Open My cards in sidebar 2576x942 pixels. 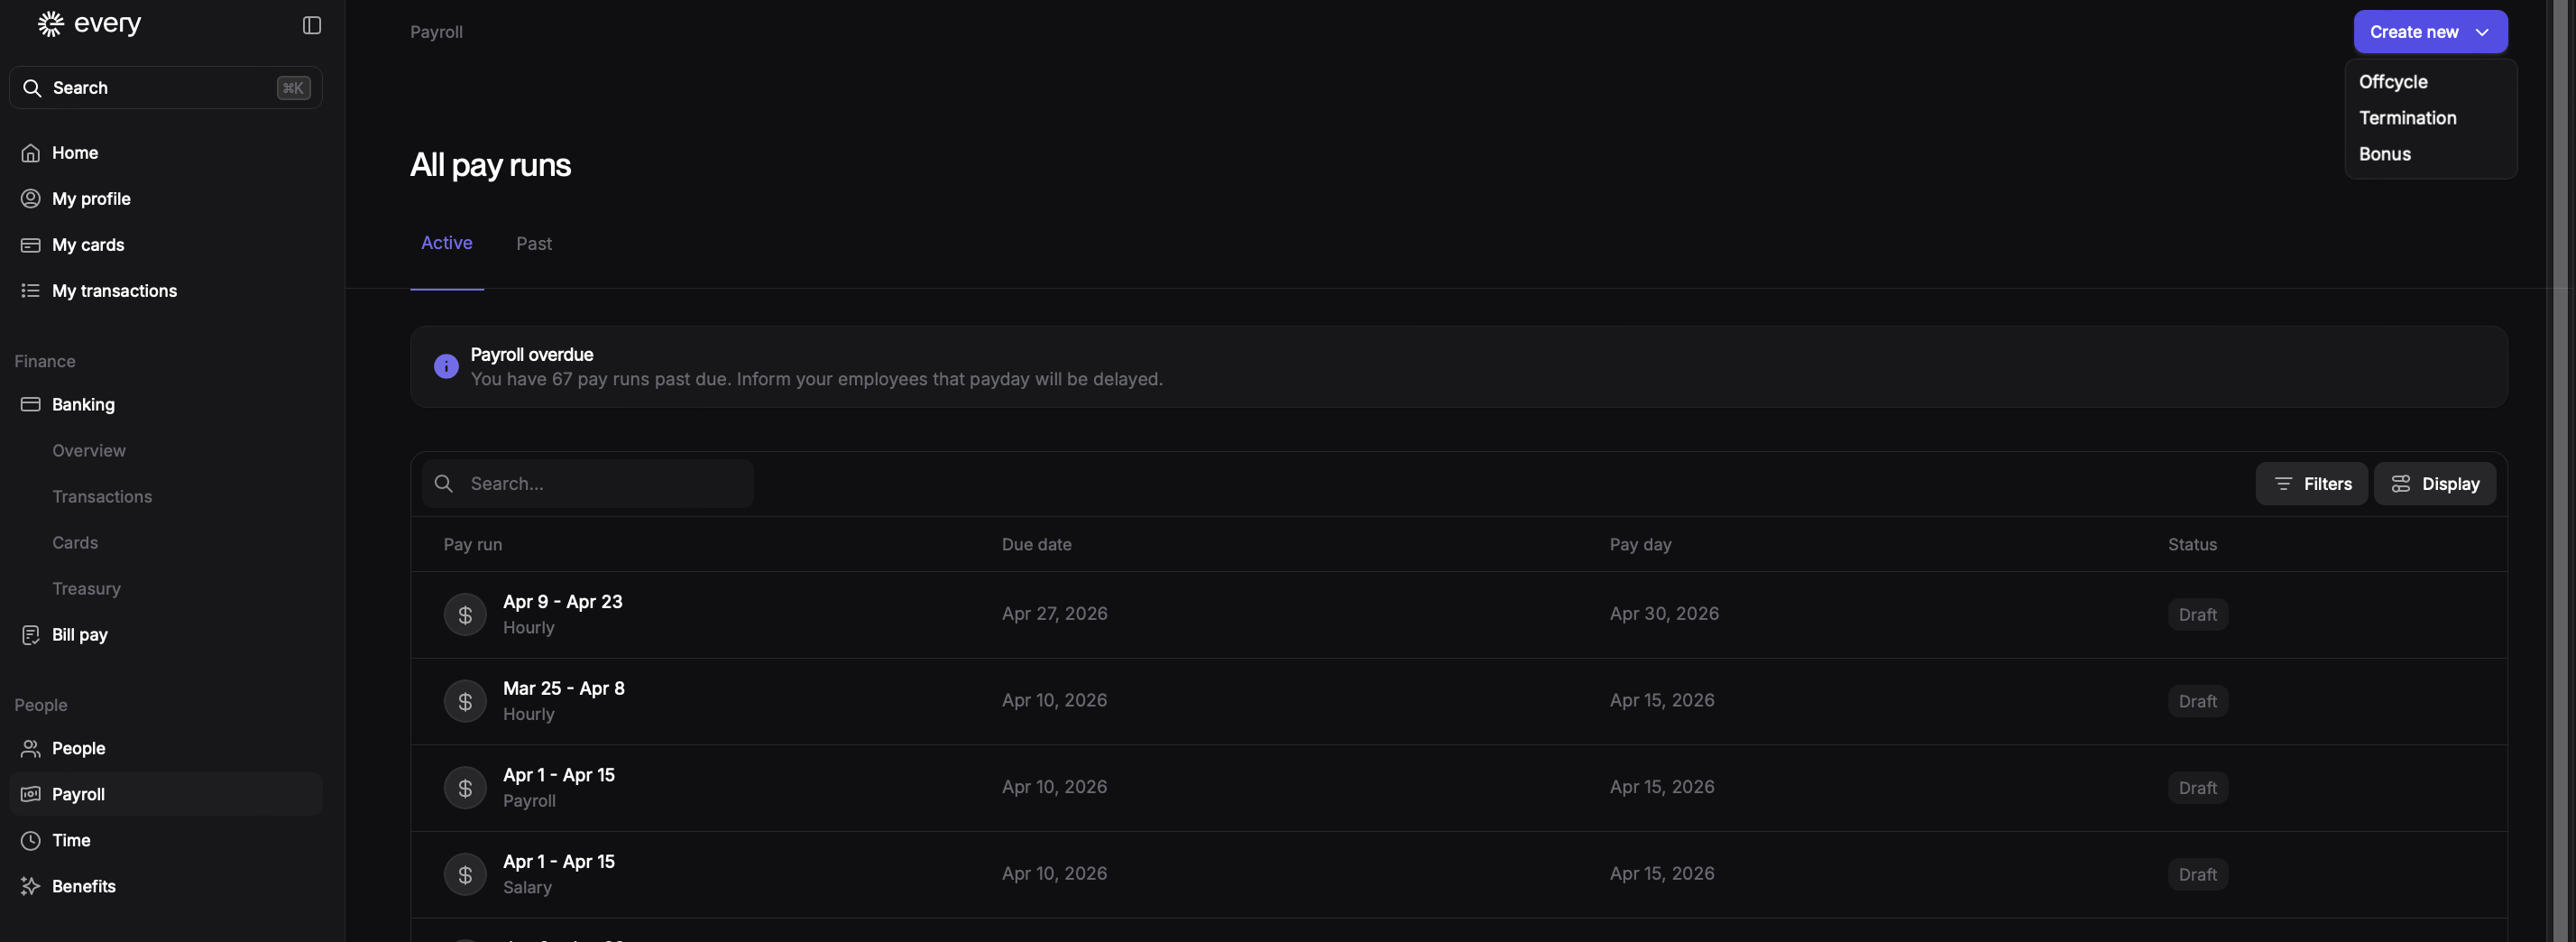point(88,245)
